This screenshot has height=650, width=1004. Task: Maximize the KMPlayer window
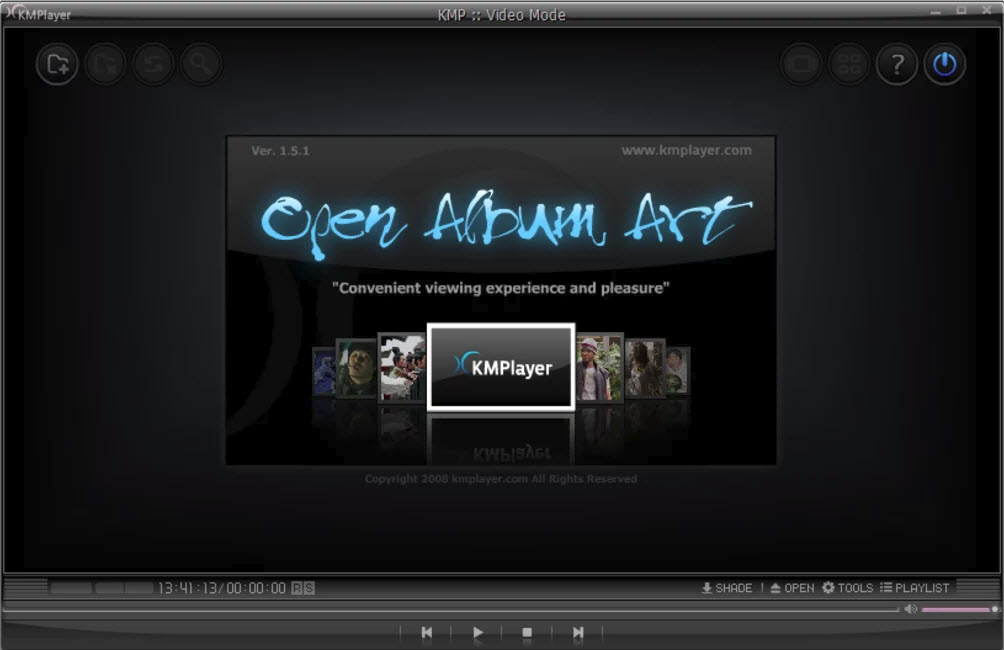[961, 10]
